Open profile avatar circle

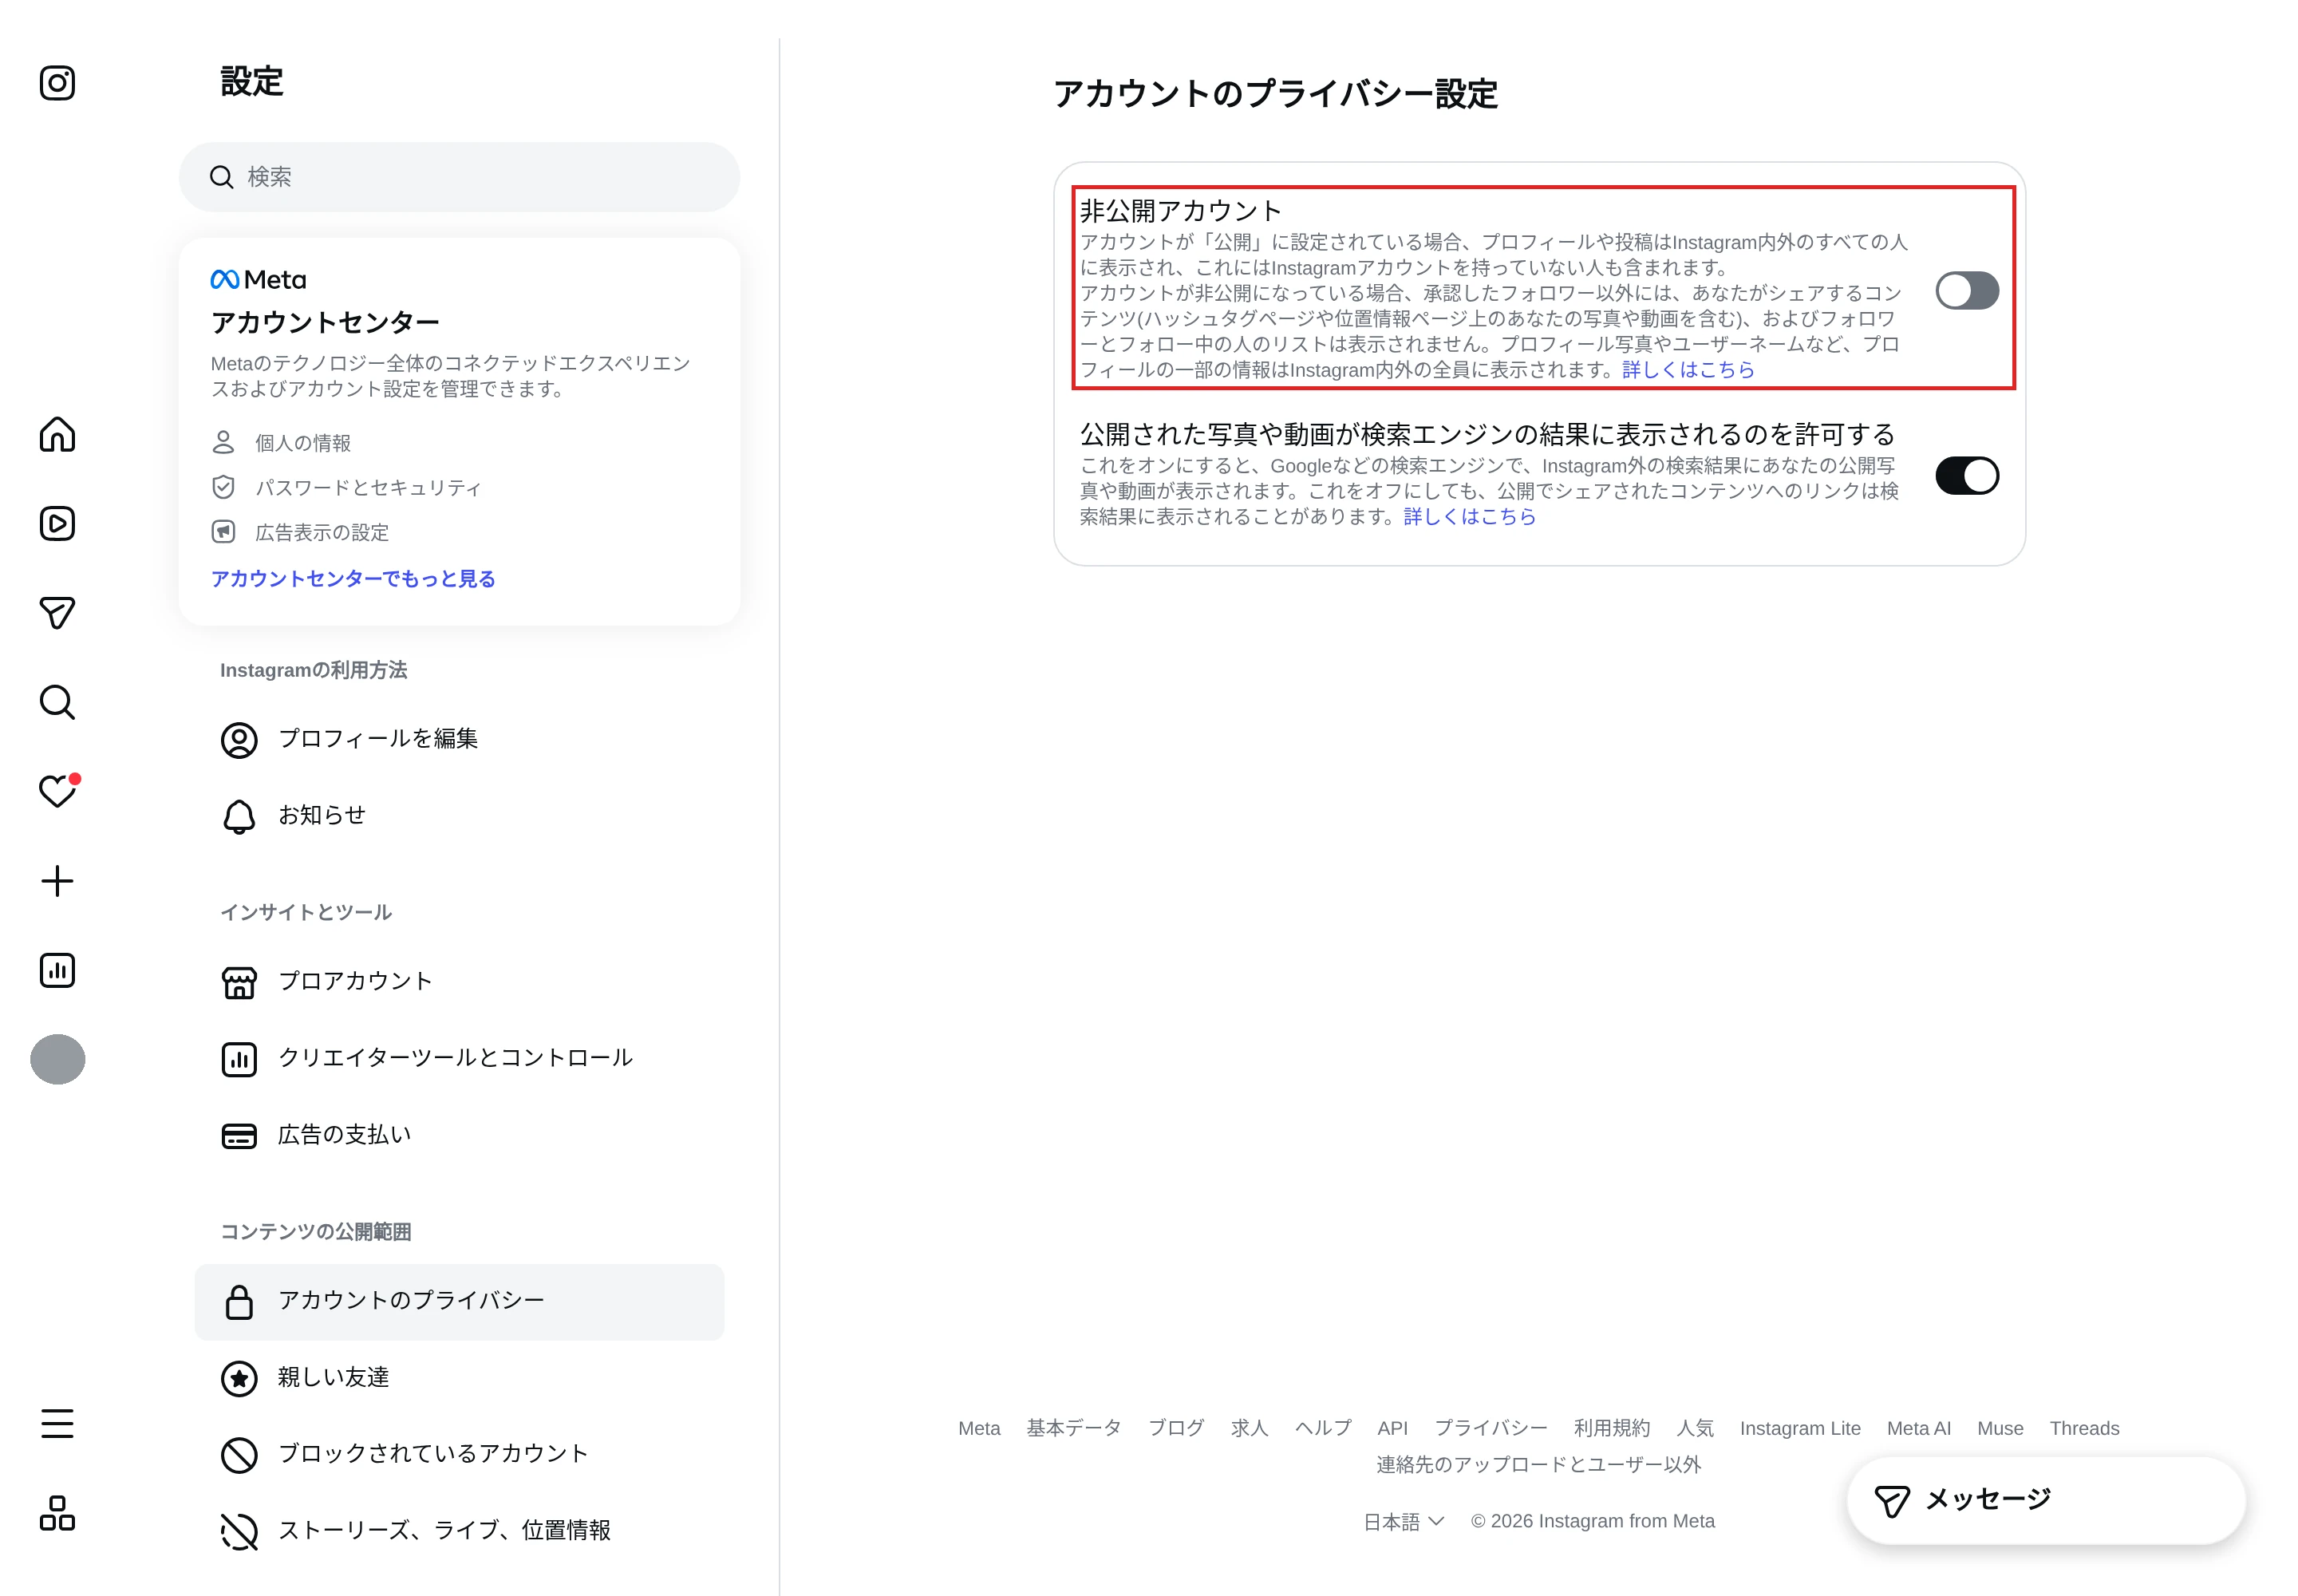(x=57, y=1059)
